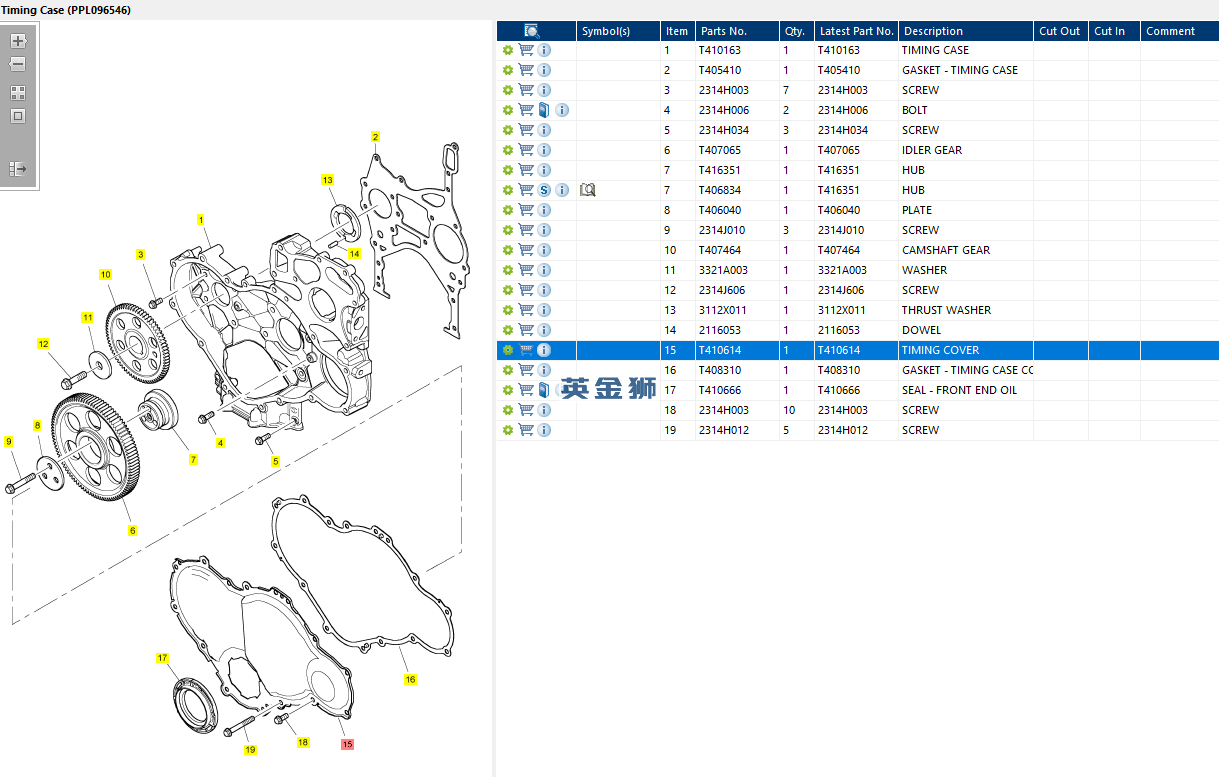Select callout 15 in the diagram
Image resolution: width=1219 pixels, height=777 pixels.
click(x=347, y=744)
